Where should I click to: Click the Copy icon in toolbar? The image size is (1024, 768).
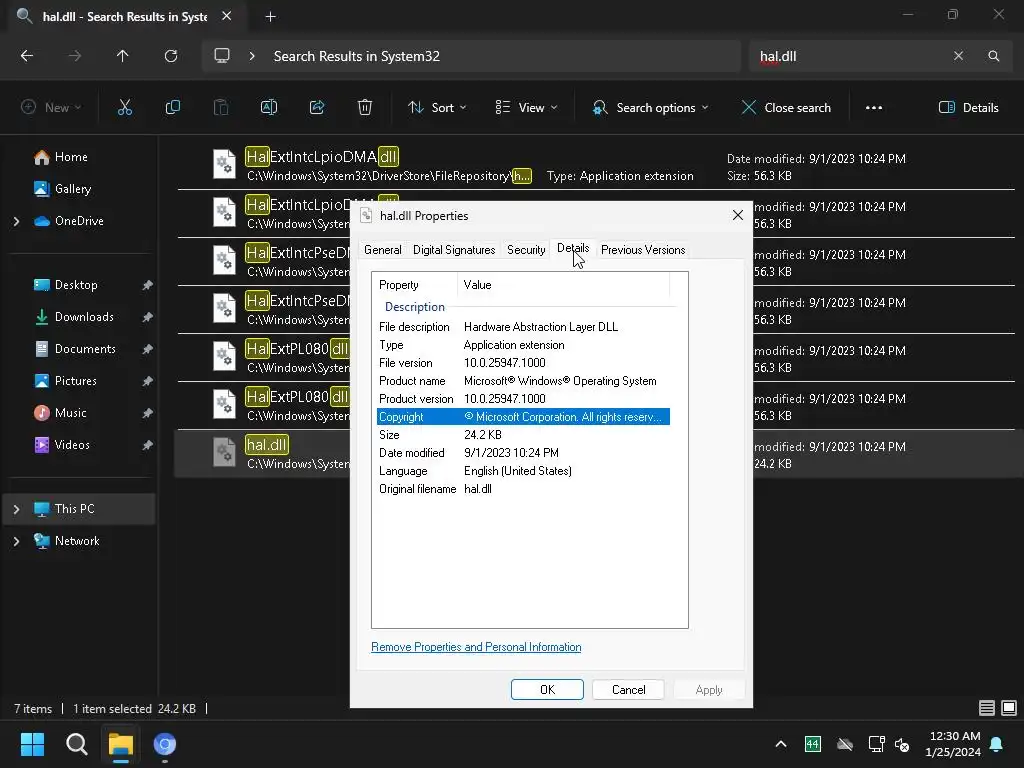pyautogui.click(x=172, y=108)
